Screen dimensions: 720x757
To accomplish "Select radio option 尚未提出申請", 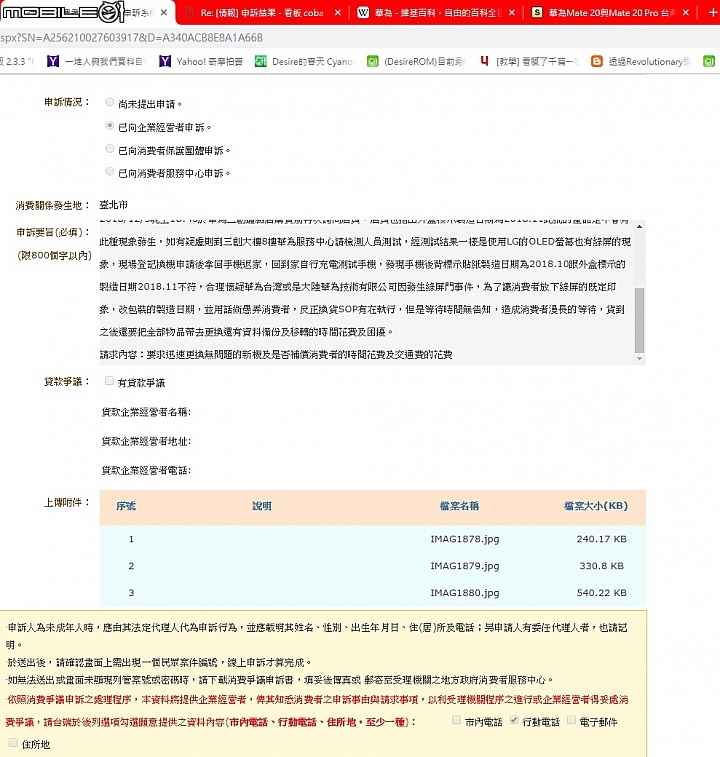I will pos(110,102).
